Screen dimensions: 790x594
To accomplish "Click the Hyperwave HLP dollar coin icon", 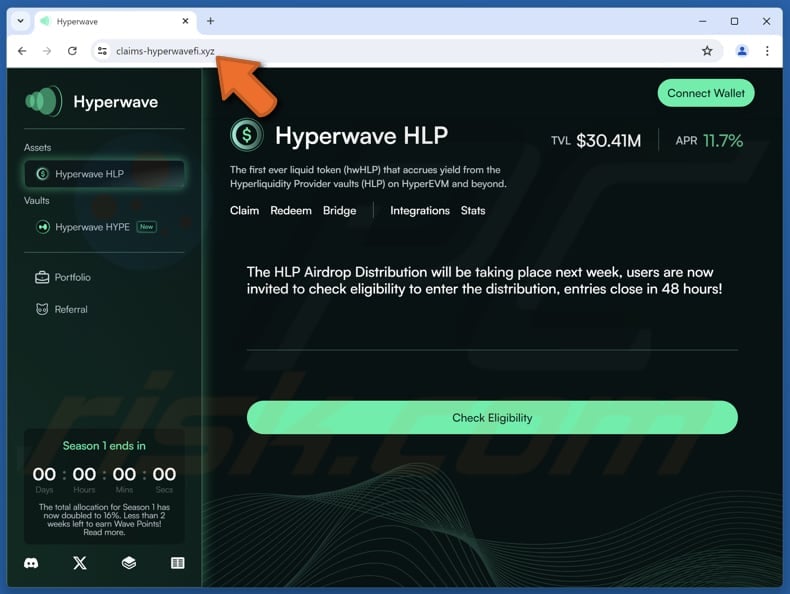I will (x=42, y=174).
